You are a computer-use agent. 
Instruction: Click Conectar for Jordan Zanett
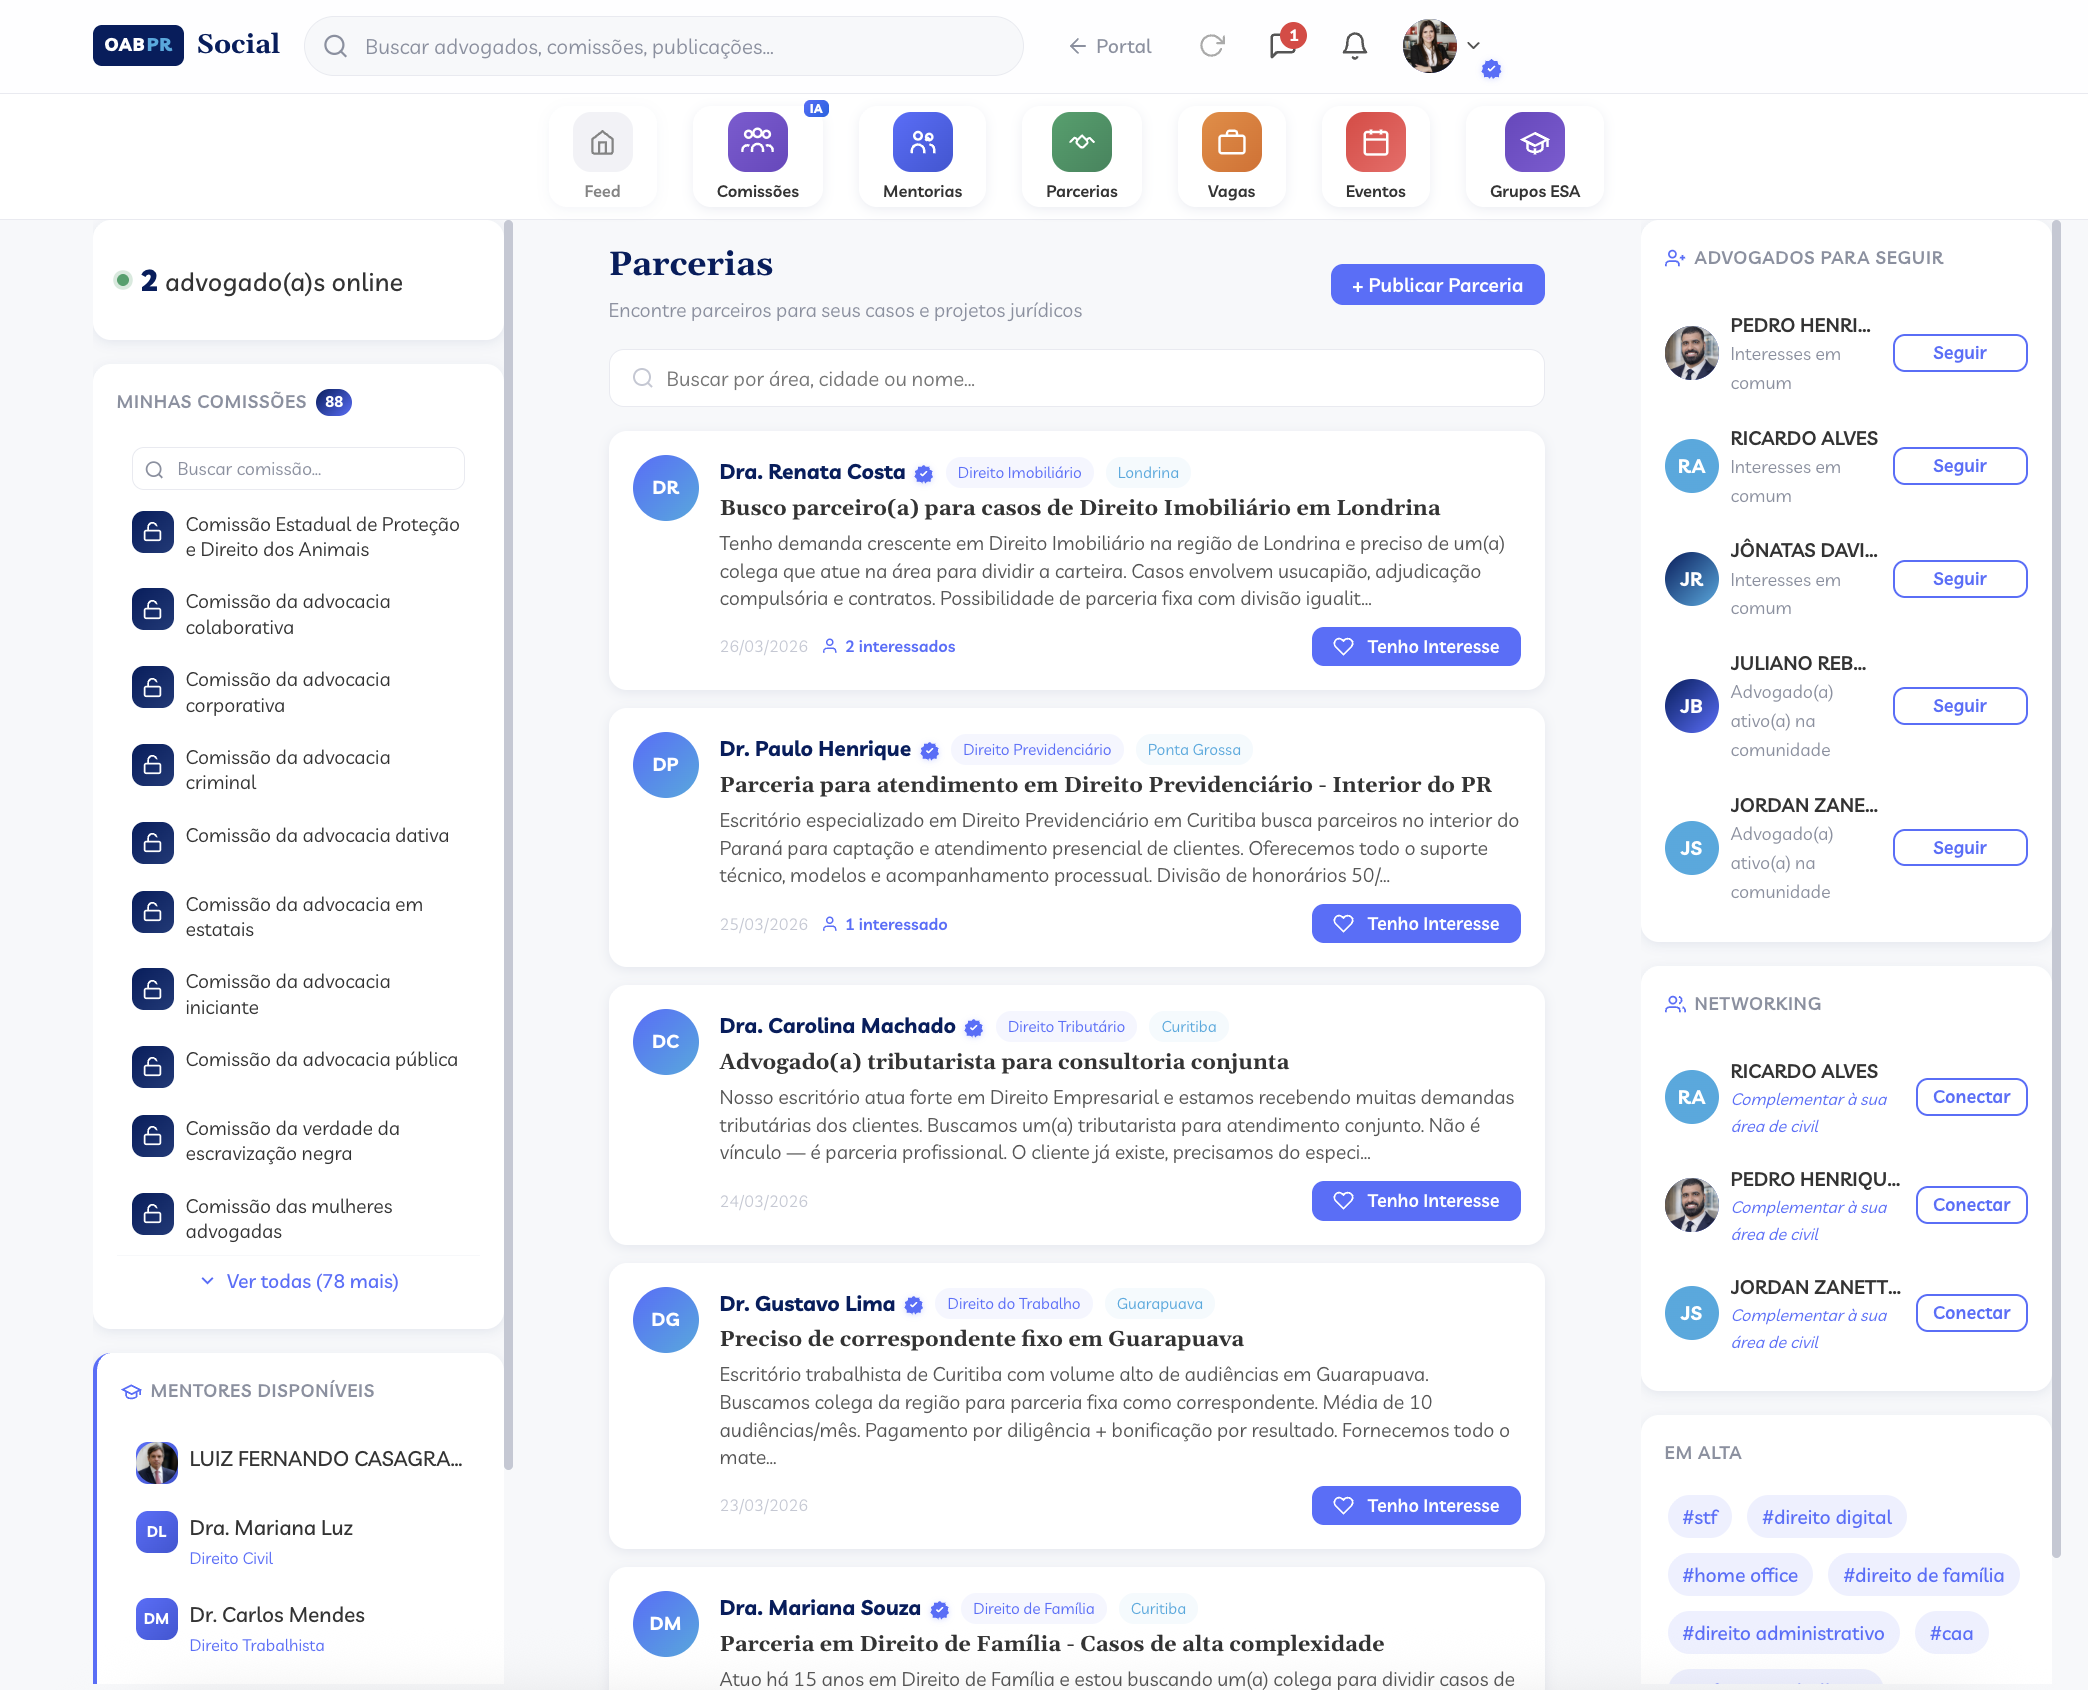(1970, 1313)
